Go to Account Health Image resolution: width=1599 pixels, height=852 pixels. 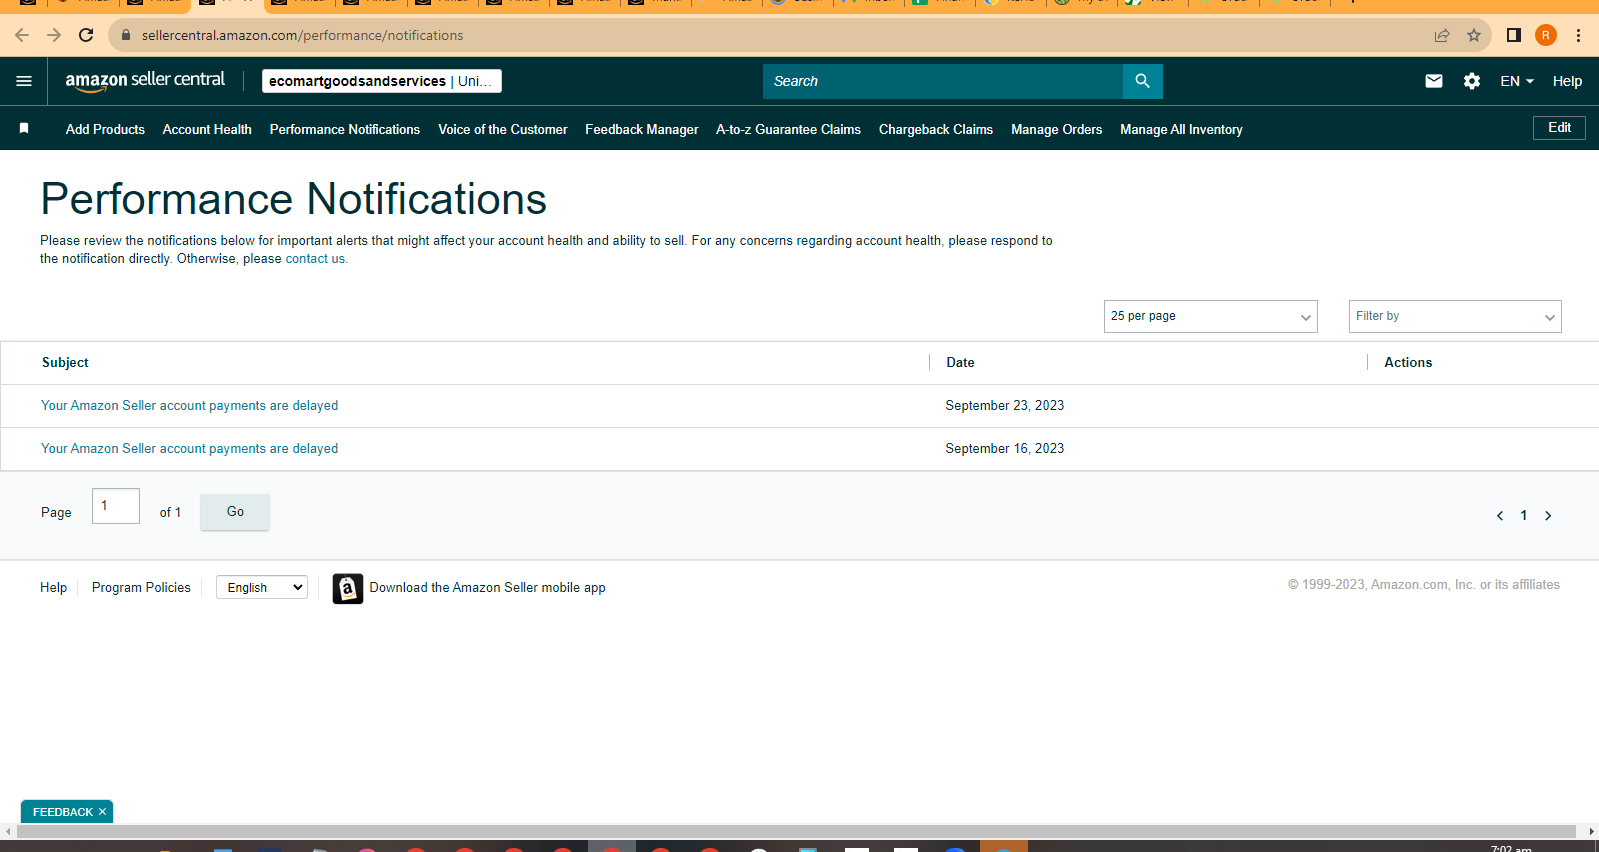pos(207,129)
